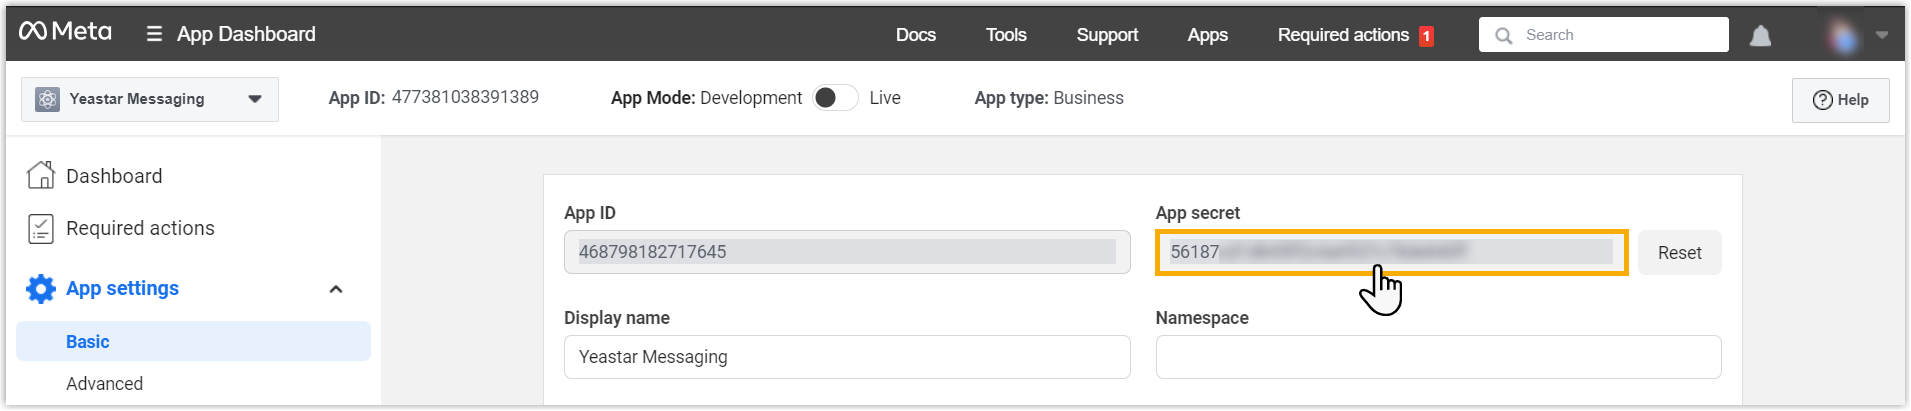Click the search magnifier icon
The image size is (1911, 411).
click(1503, 36)
